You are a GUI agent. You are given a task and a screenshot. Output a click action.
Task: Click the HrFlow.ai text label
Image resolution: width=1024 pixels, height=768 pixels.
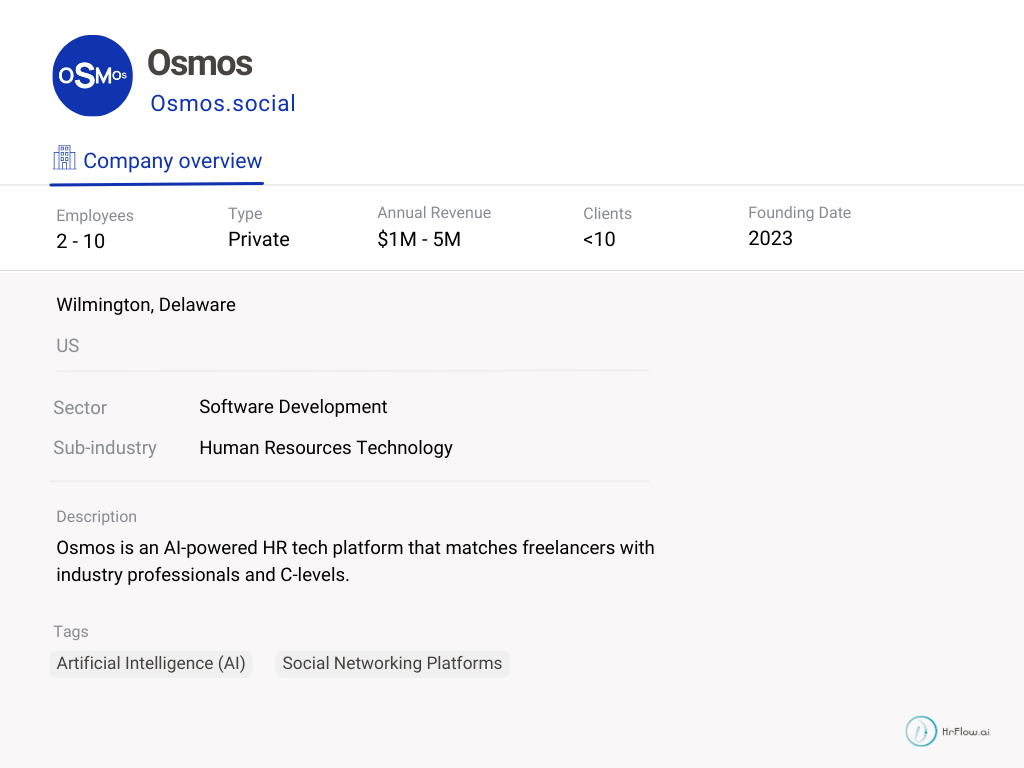[x=966, y=731]
